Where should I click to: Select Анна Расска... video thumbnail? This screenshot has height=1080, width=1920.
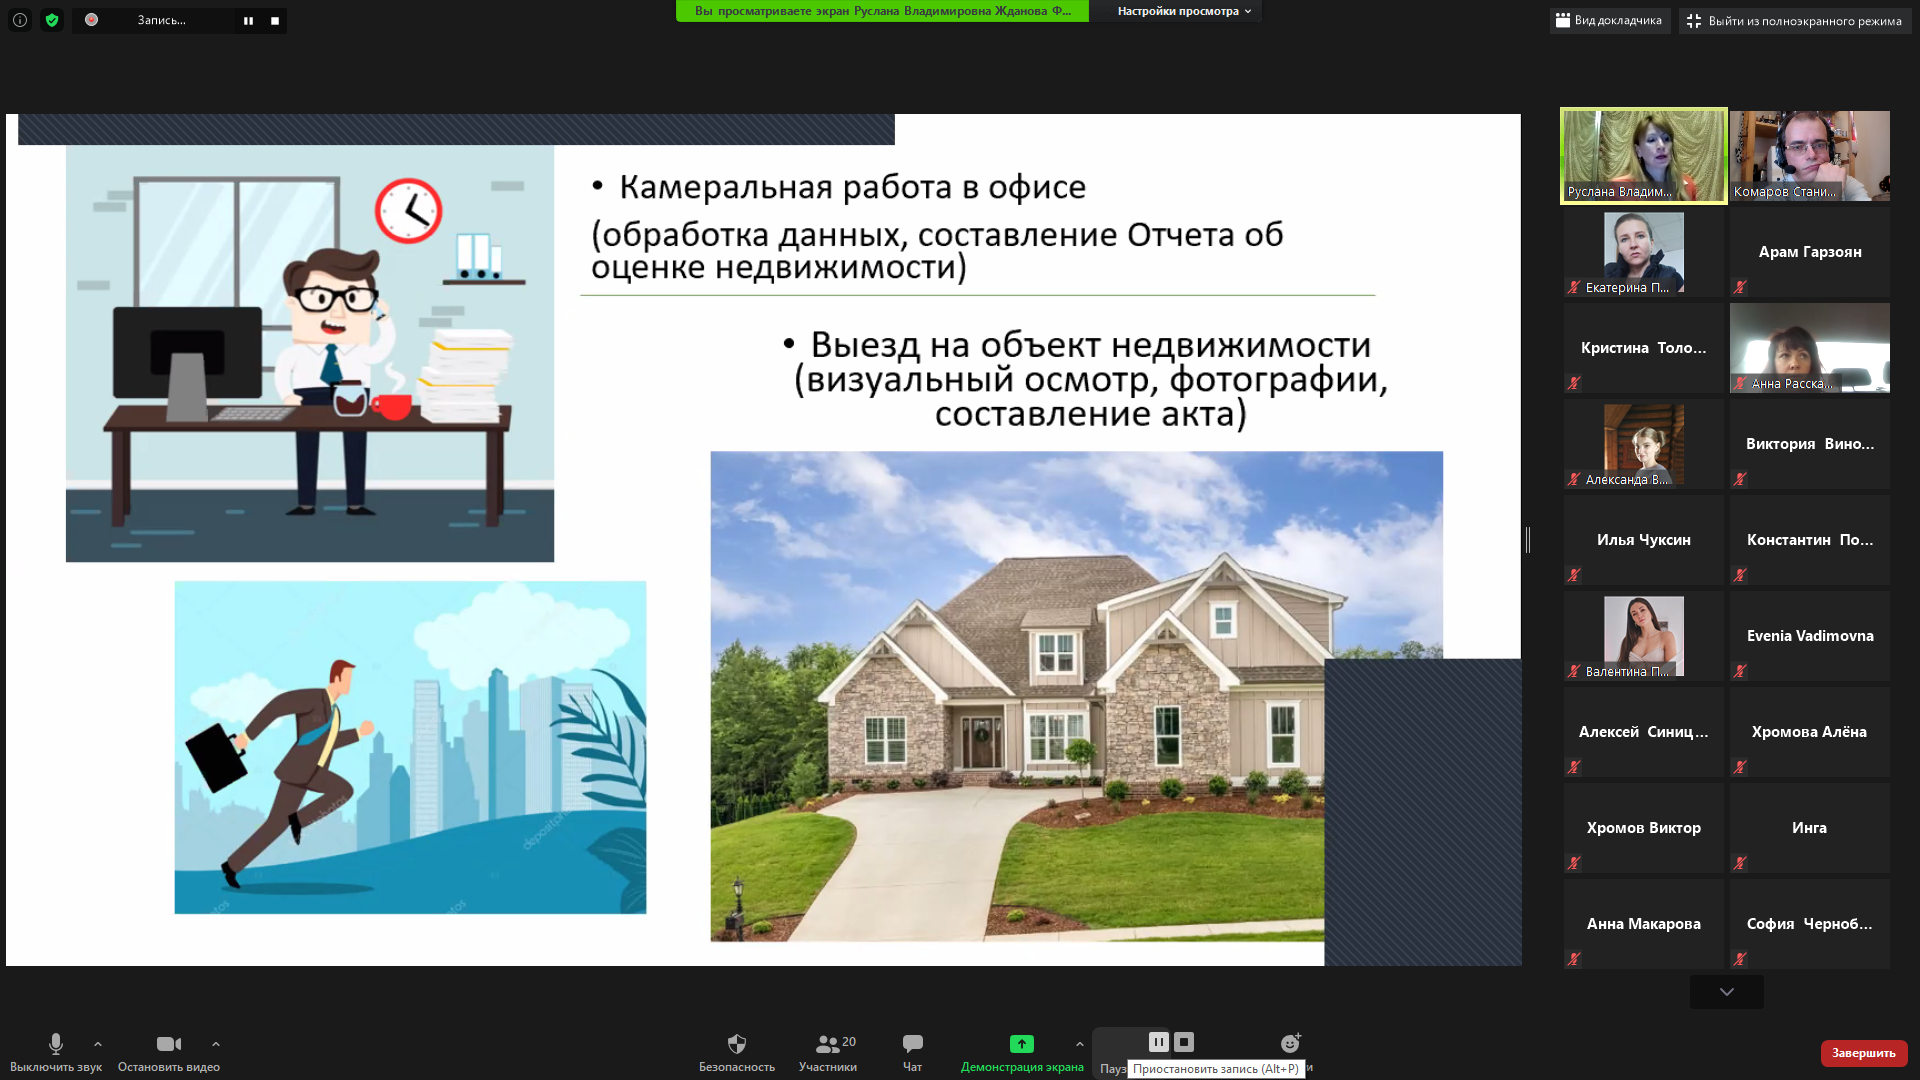pos(1810,348)
